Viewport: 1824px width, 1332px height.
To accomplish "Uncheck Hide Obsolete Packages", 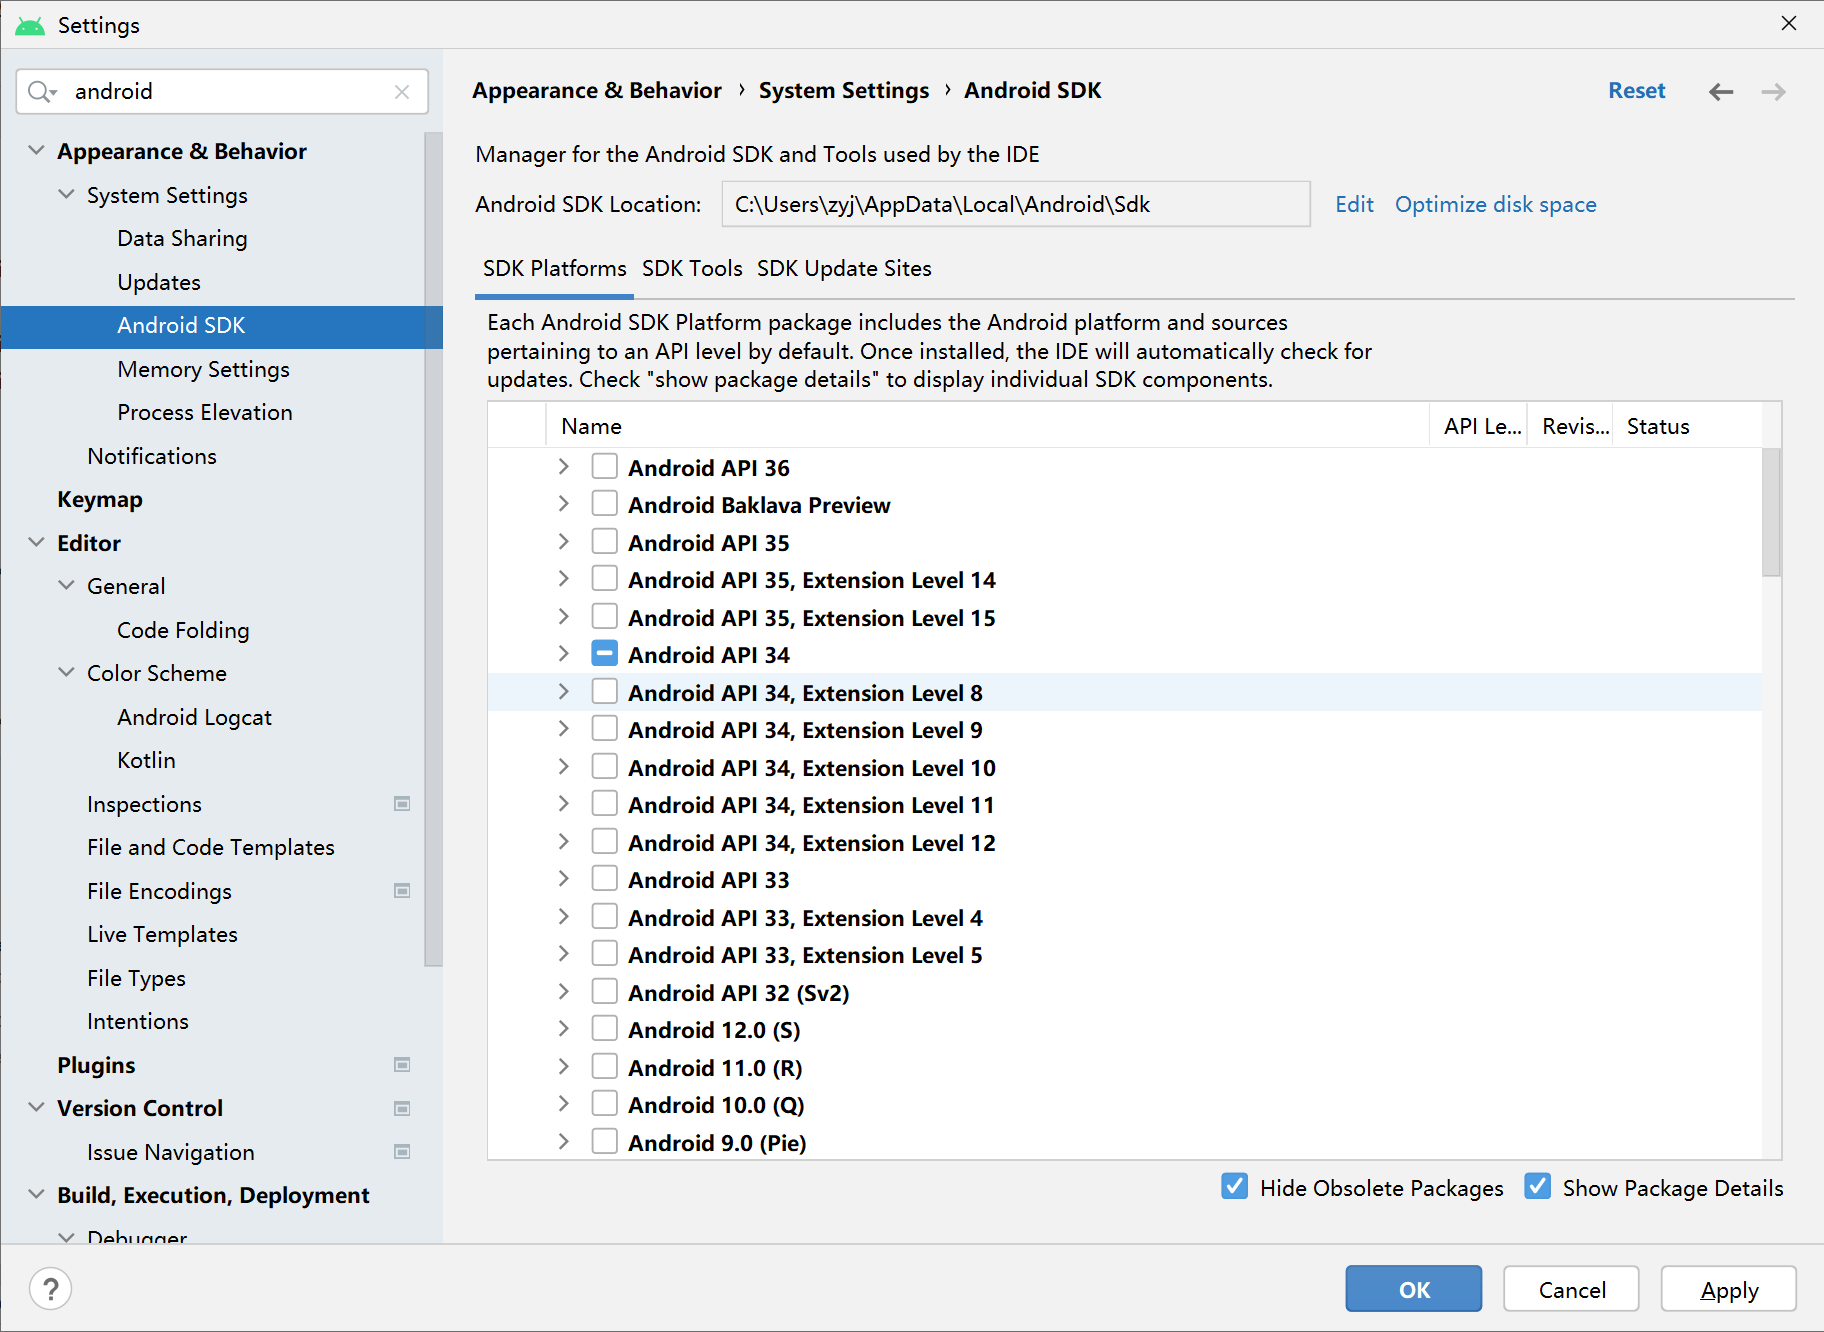I will pyautogui.click(x=1235, y=1187).
